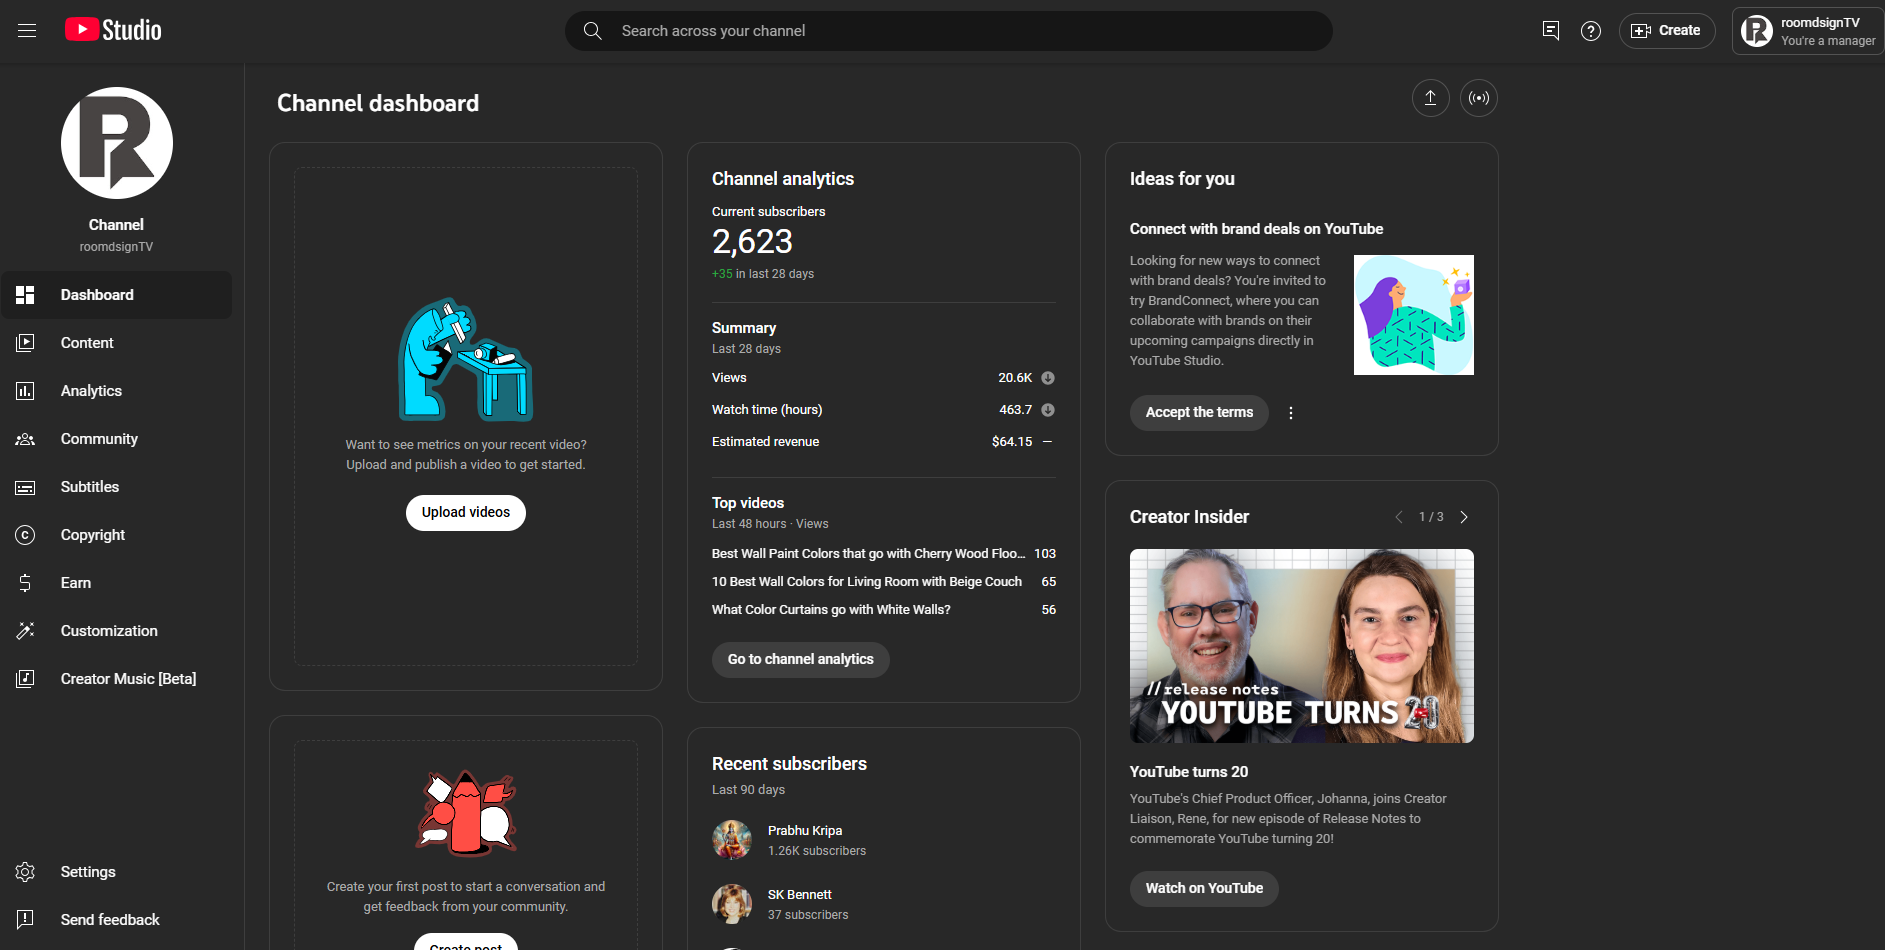Click Accept the terms button
Viewport: 1885px width, 950px height.
click(x=1199, y=413)
